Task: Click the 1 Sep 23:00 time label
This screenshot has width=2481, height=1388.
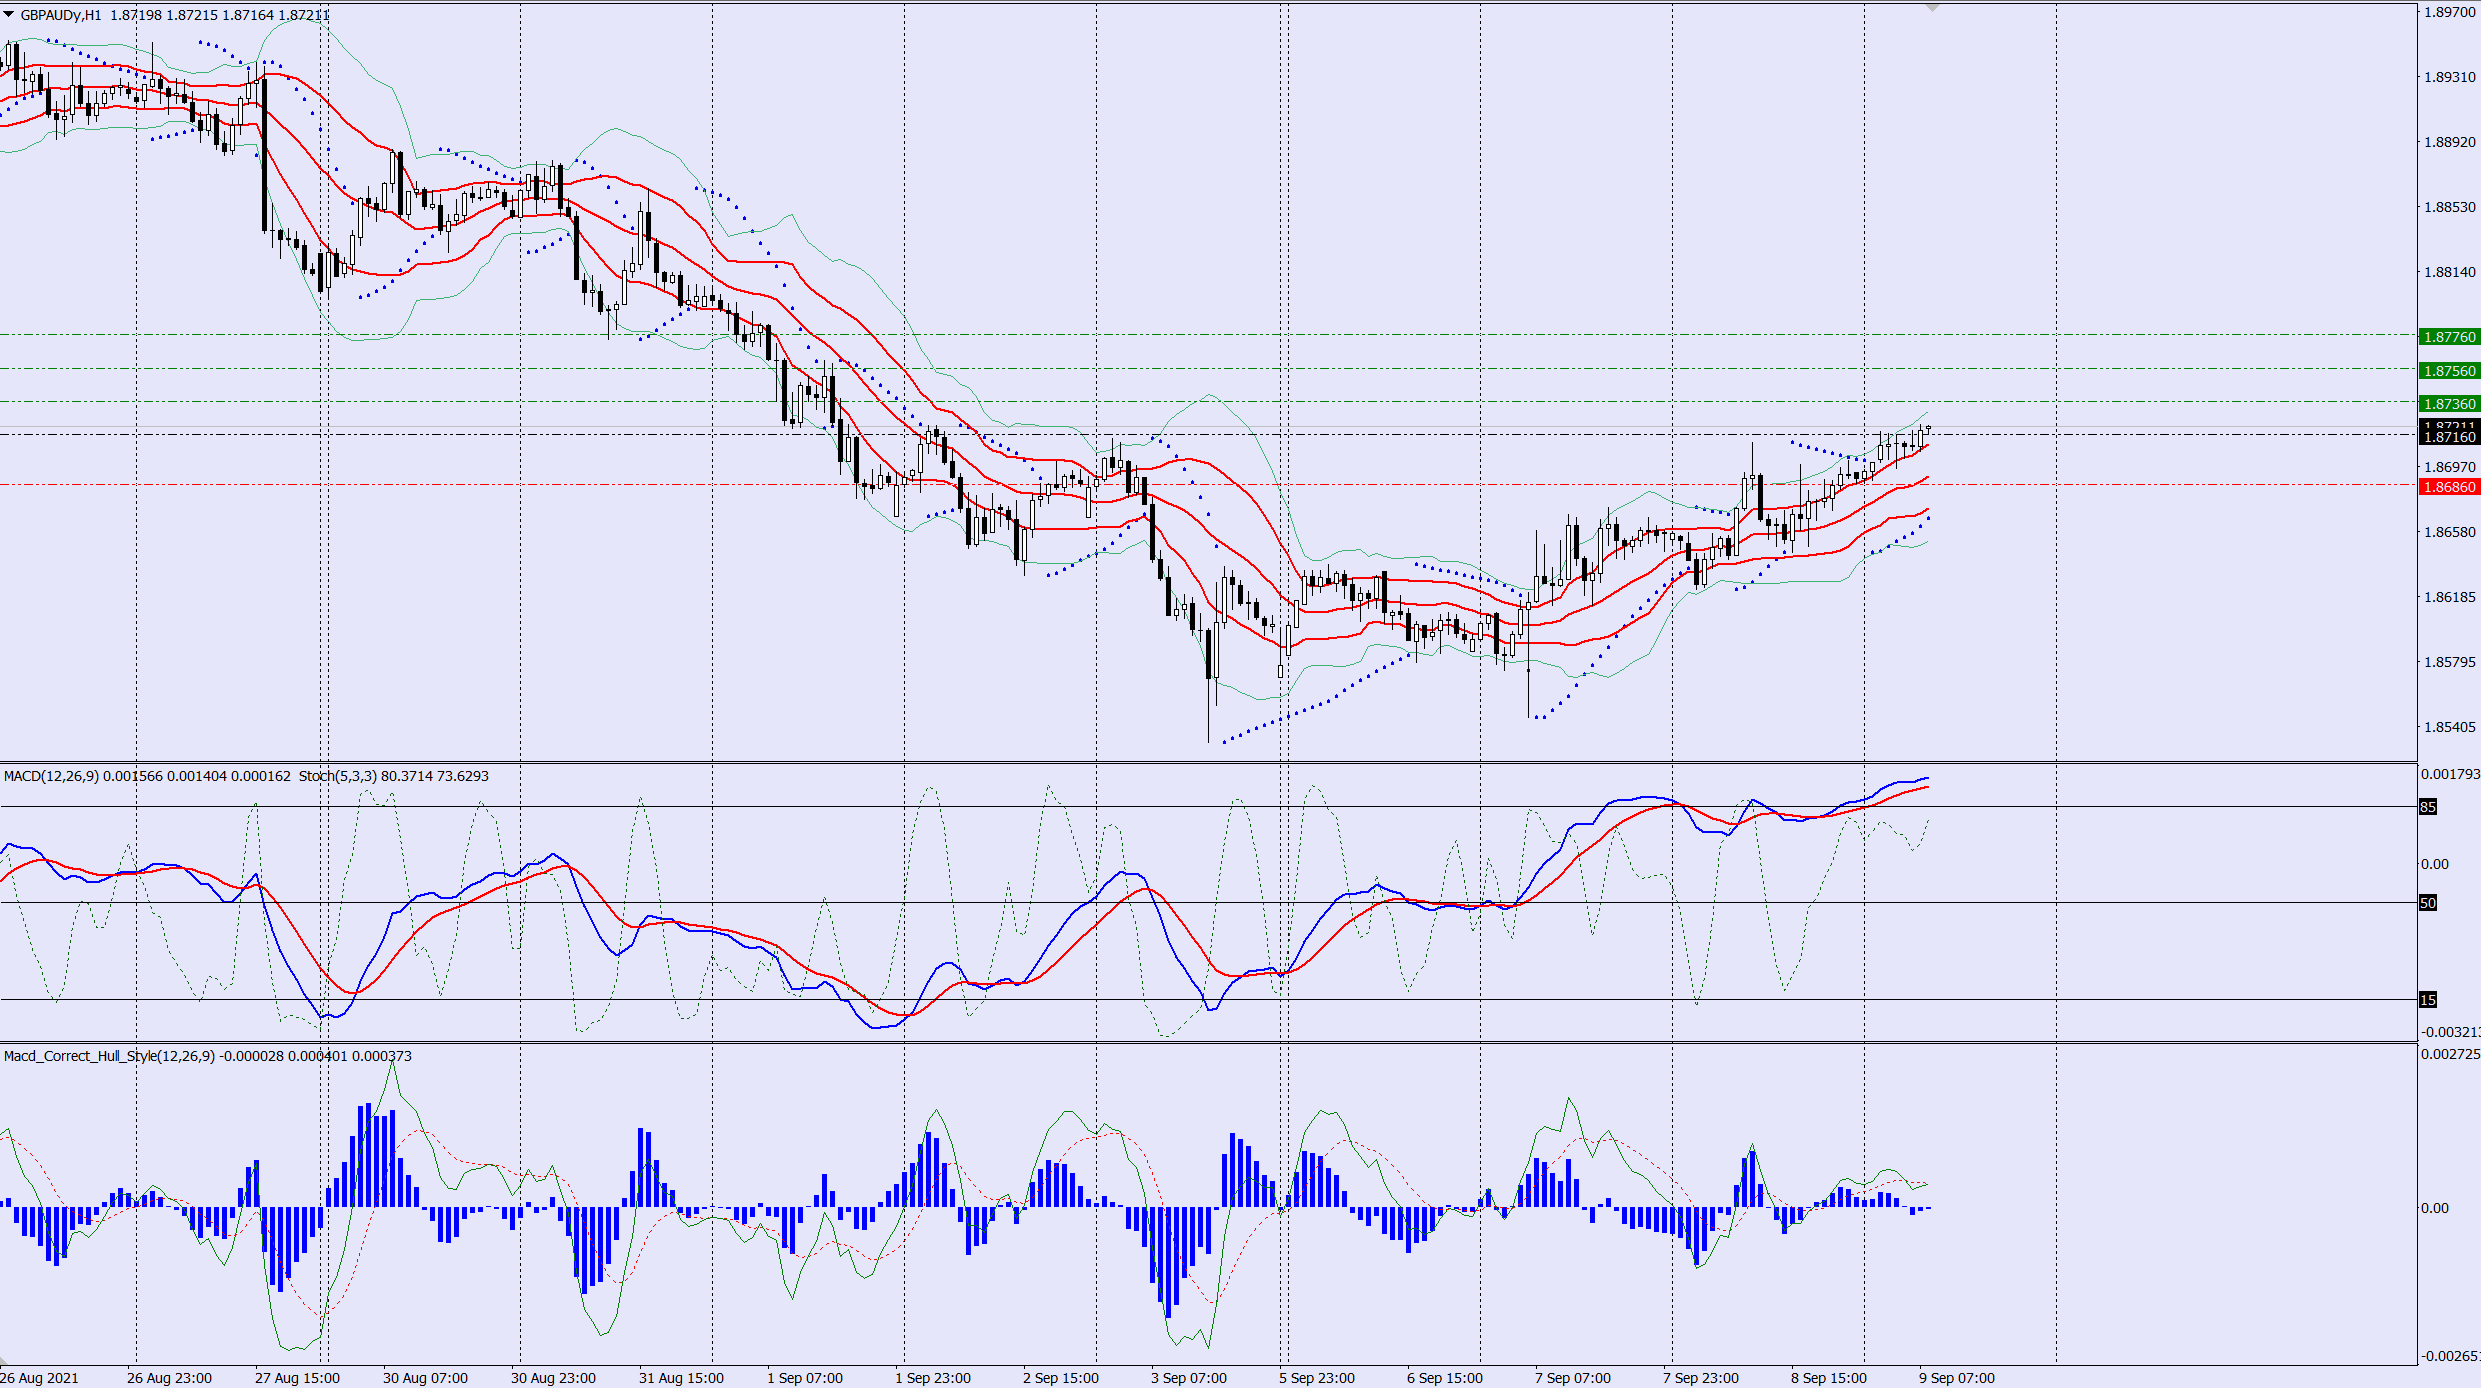Action: (x=933, y=1378)
